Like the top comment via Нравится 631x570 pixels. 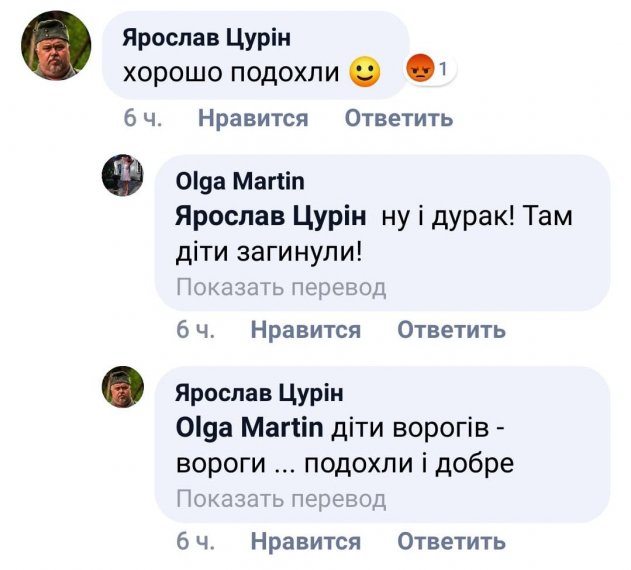(253, 118)
